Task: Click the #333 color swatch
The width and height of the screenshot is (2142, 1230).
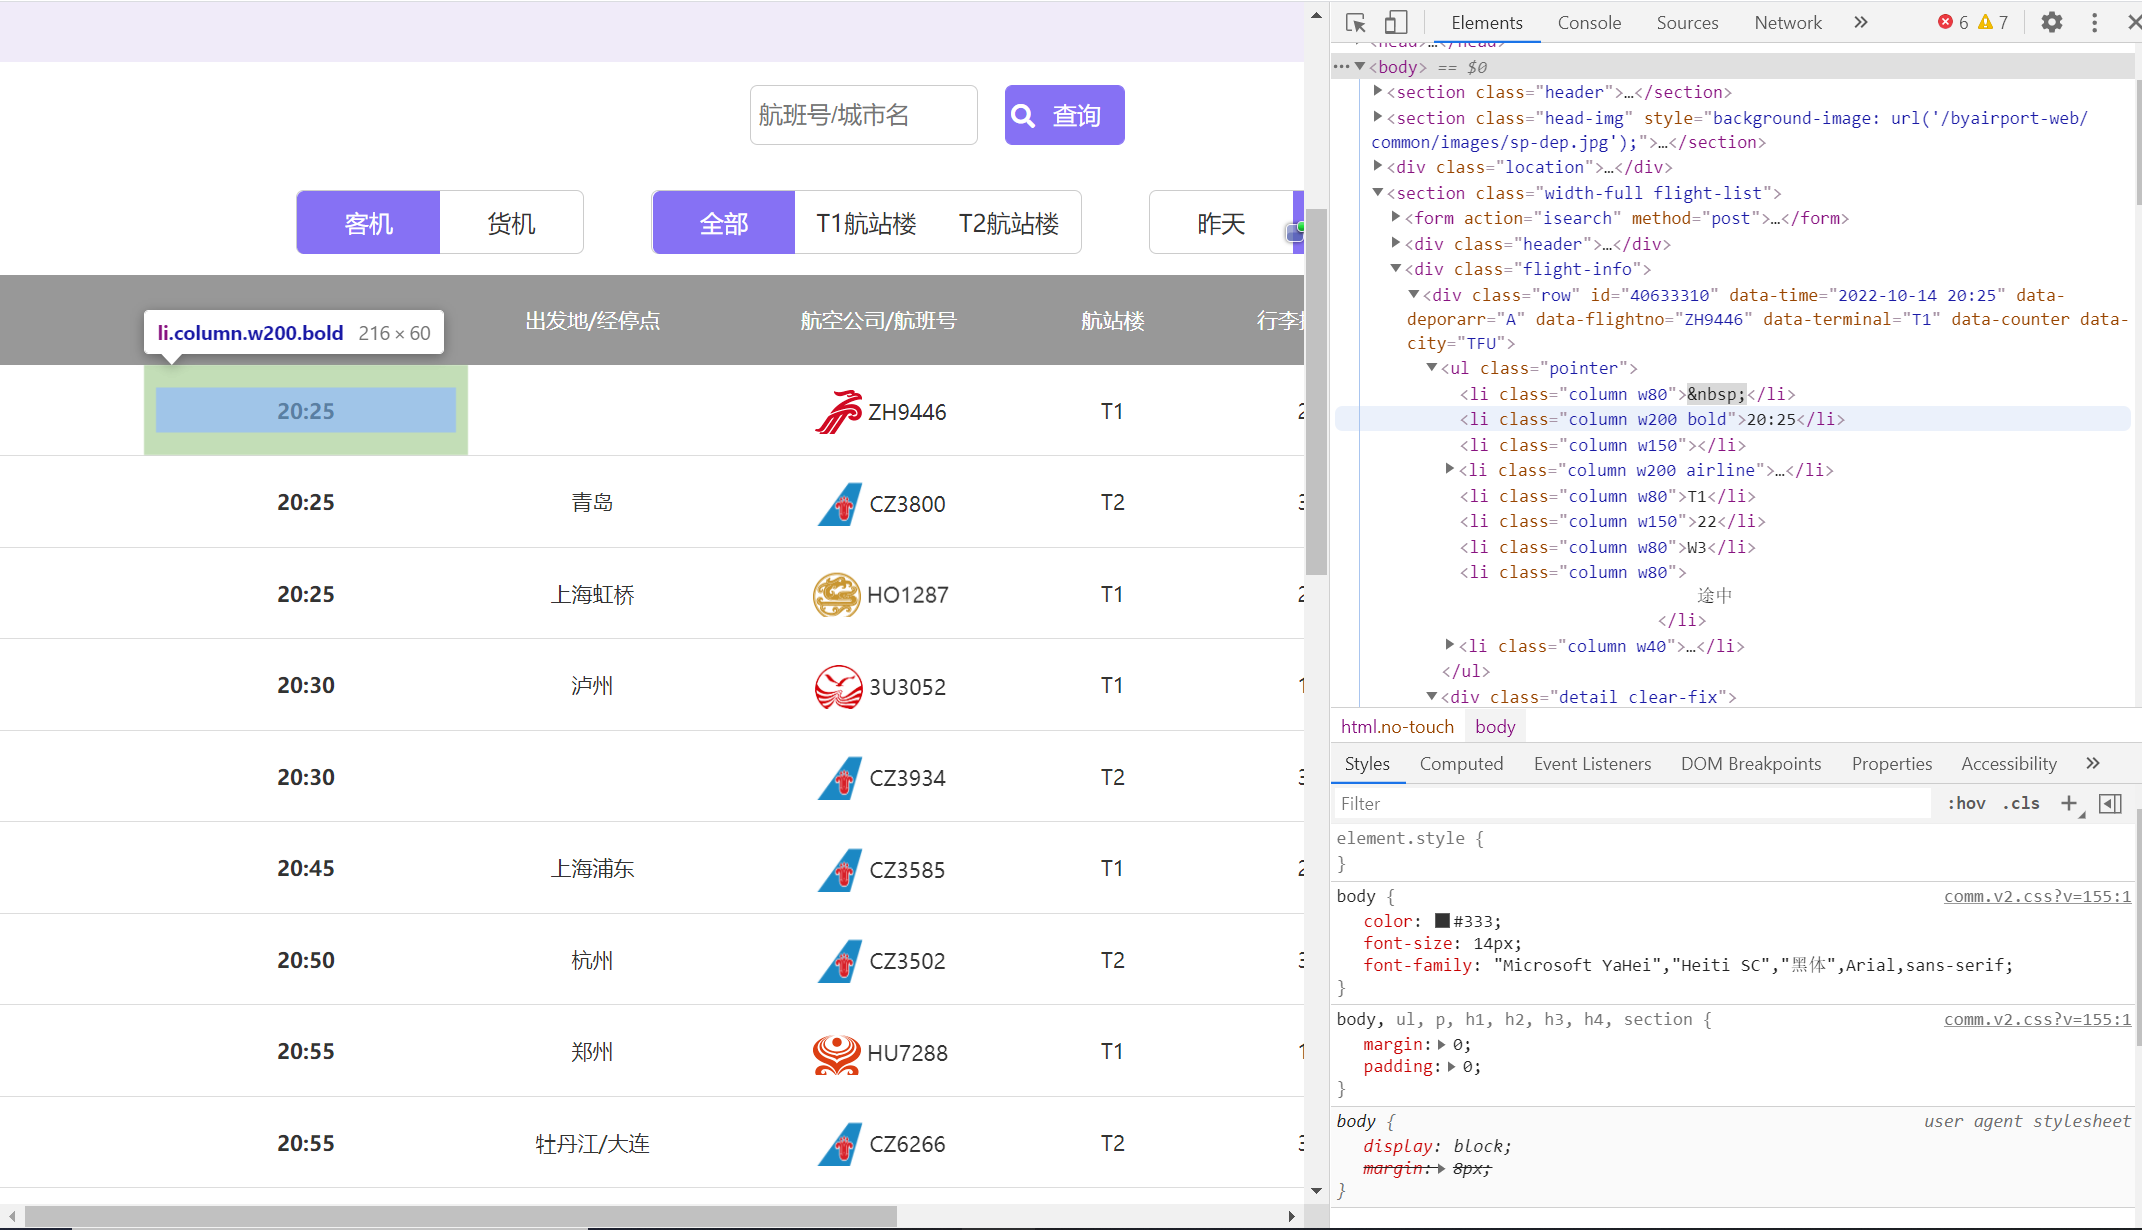Action: pos(1442,921)
